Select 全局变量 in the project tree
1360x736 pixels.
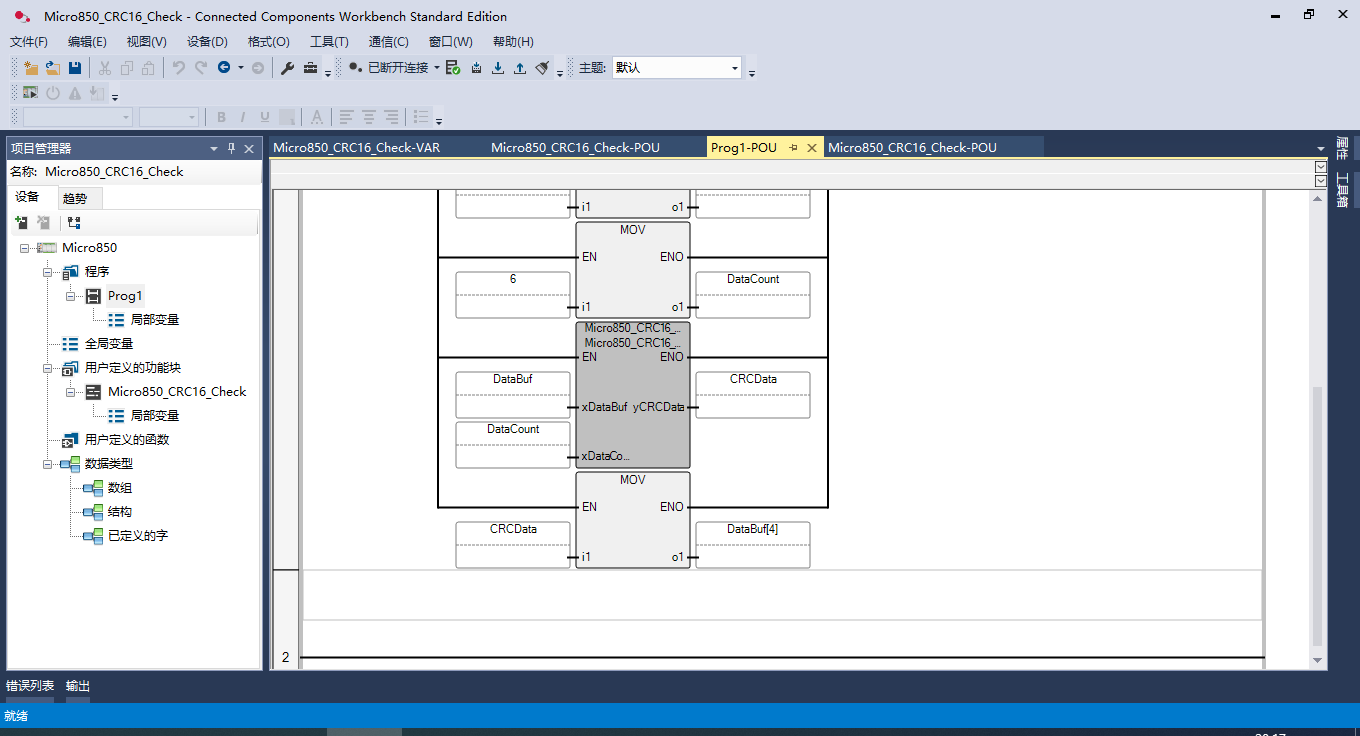tap(109, 344)
